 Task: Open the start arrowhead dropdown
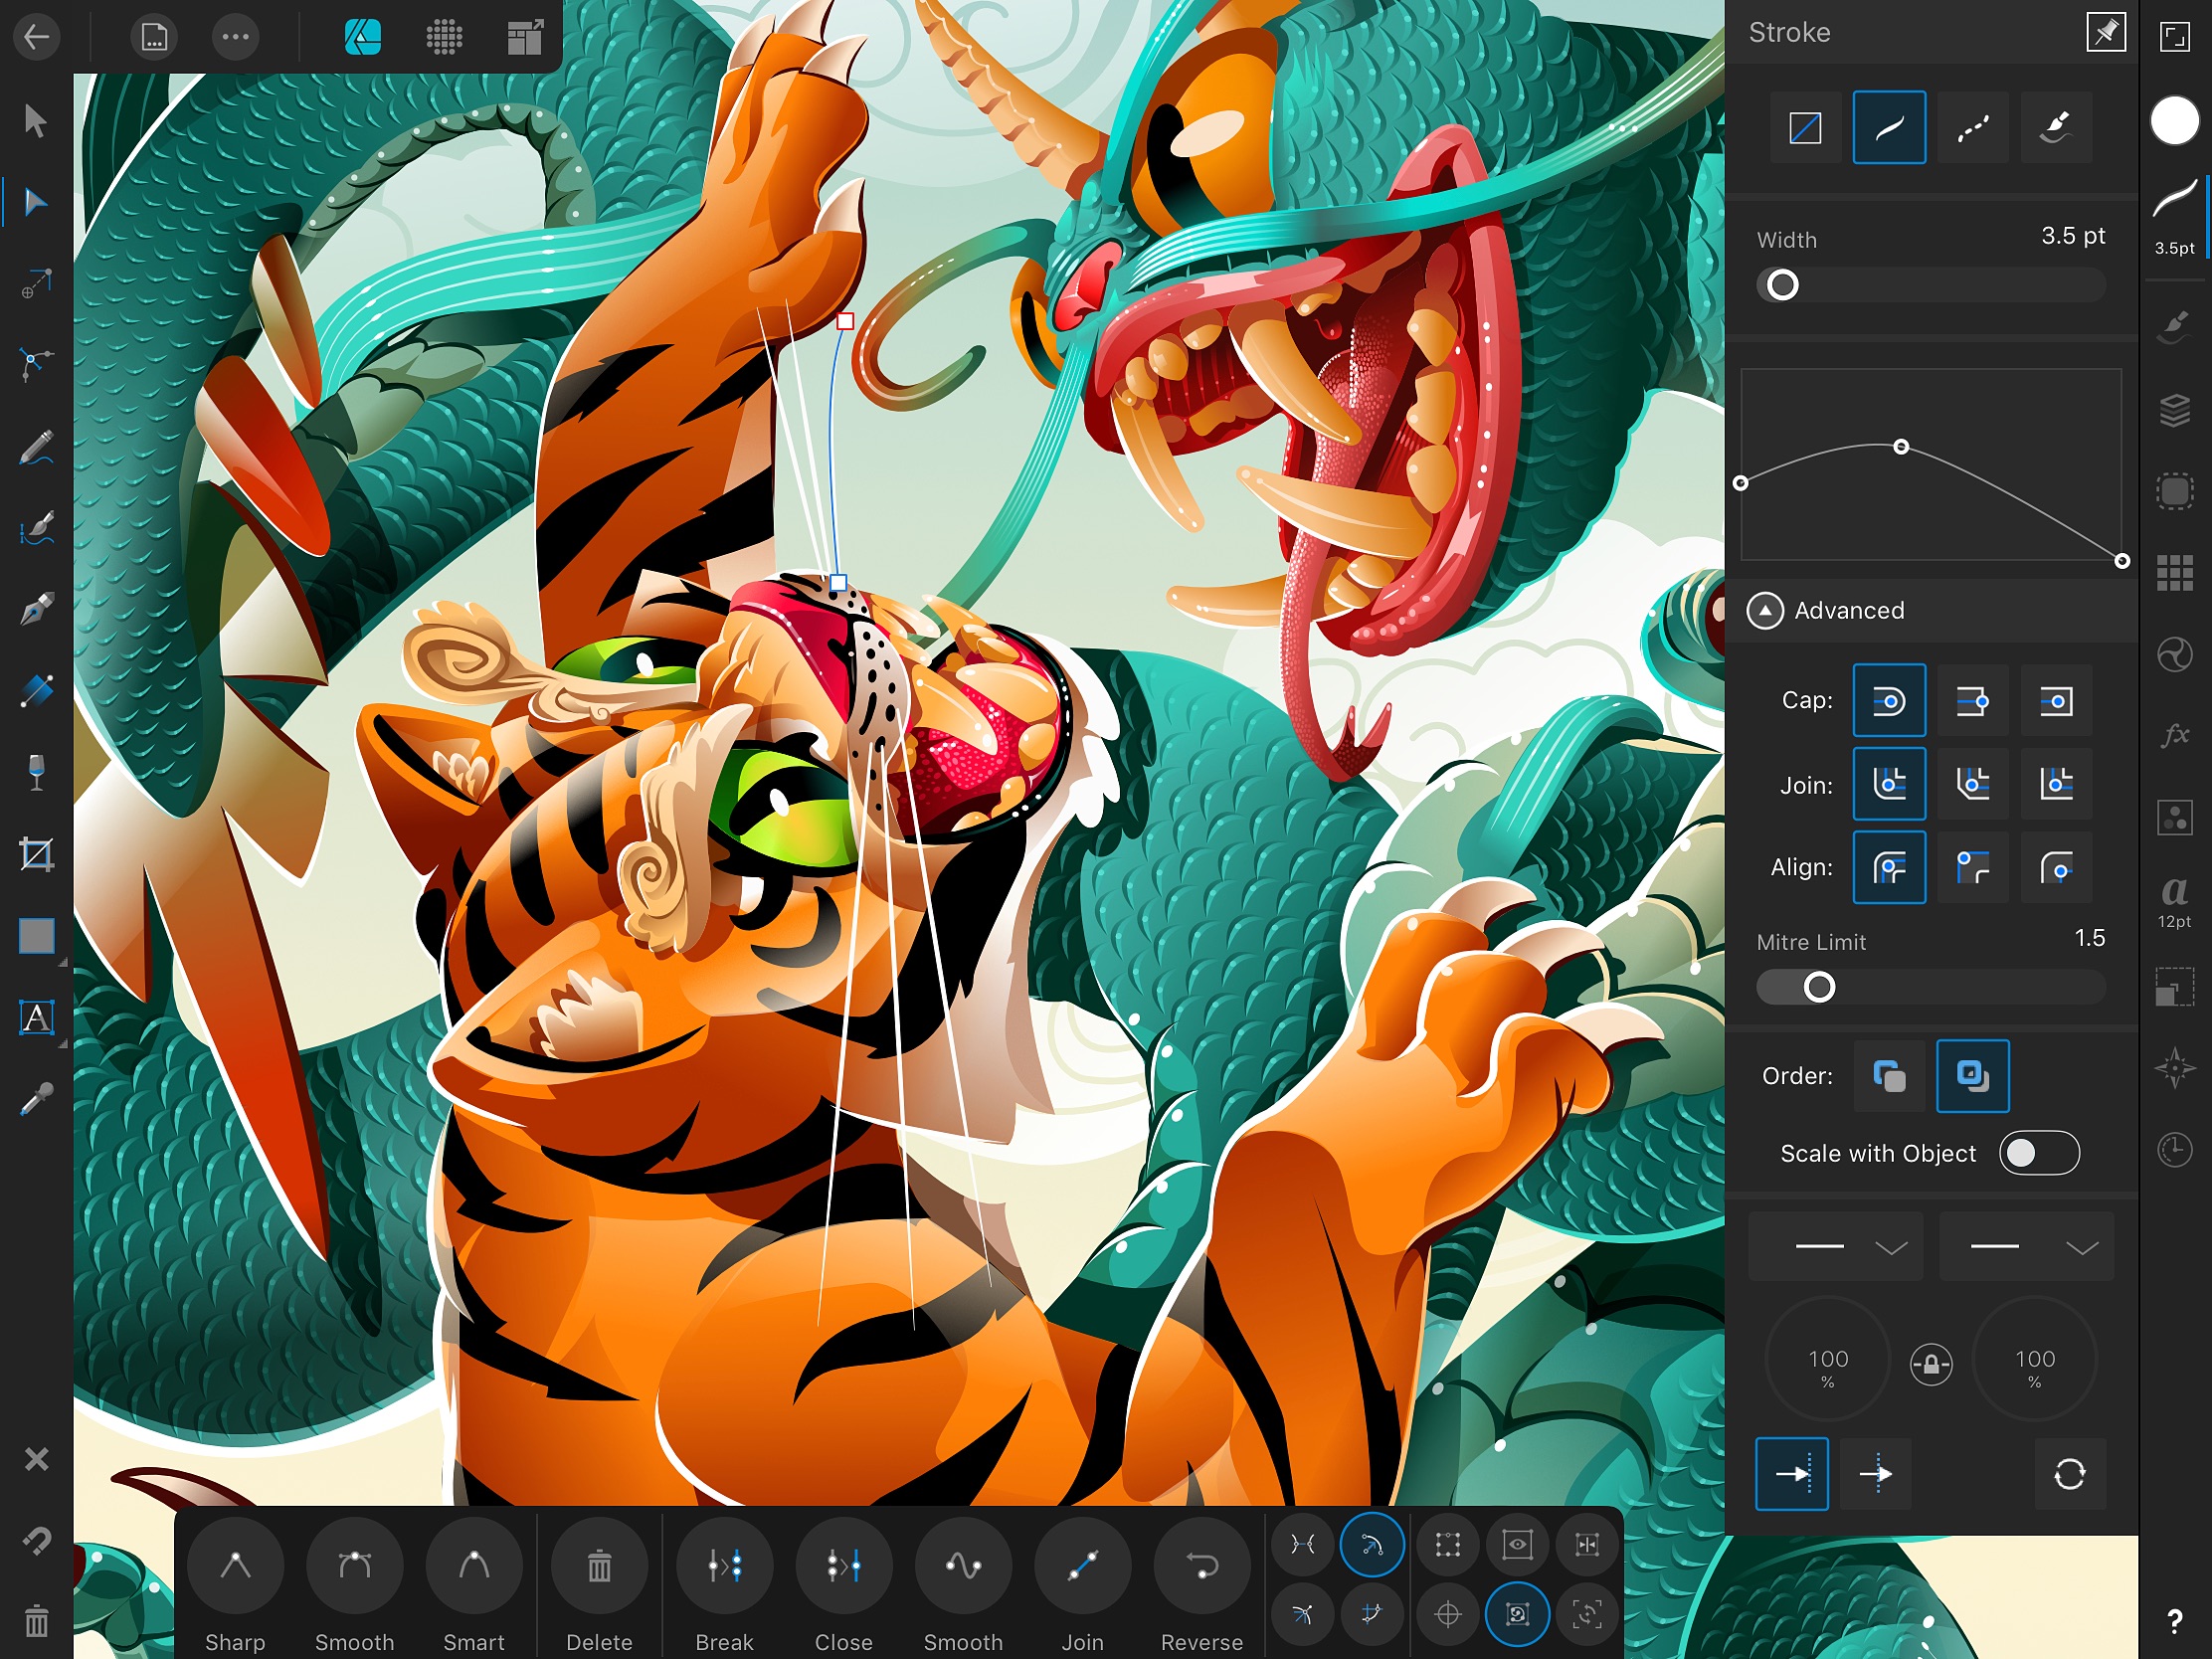pos(1835,1246)
